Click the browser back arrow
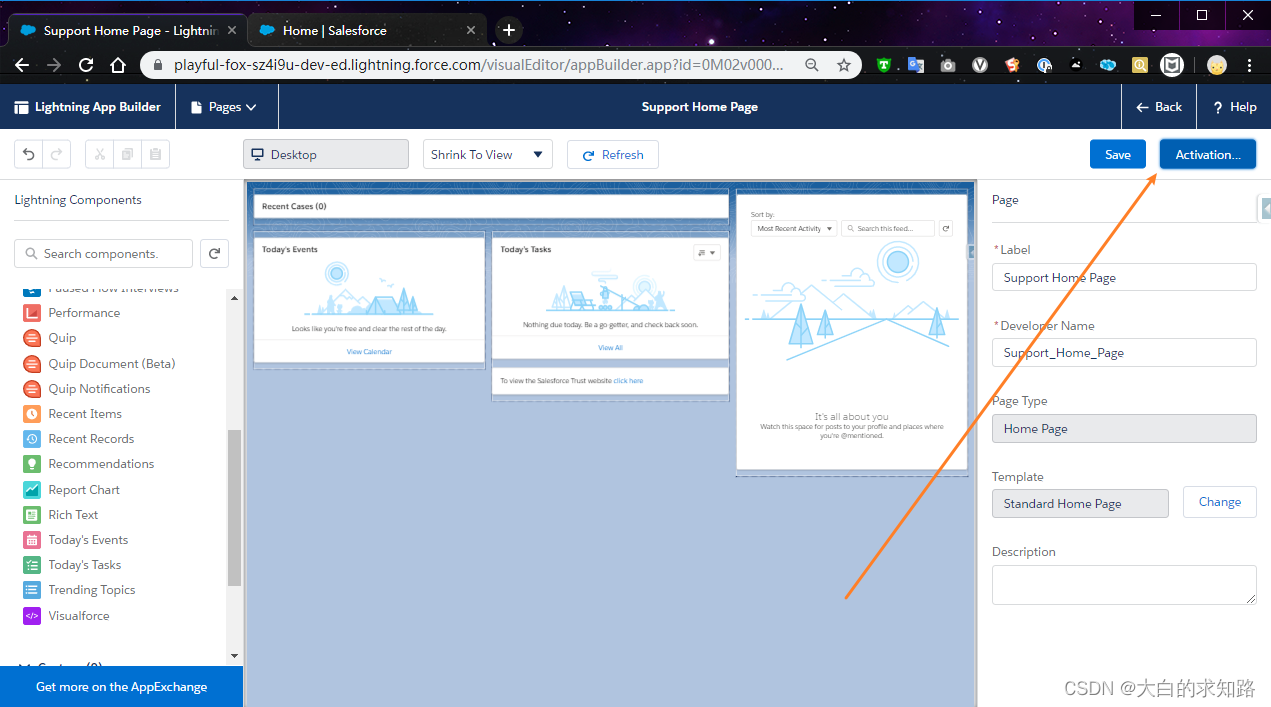Viewport: 1271px width, 707px height. click(x=22, y=65)
